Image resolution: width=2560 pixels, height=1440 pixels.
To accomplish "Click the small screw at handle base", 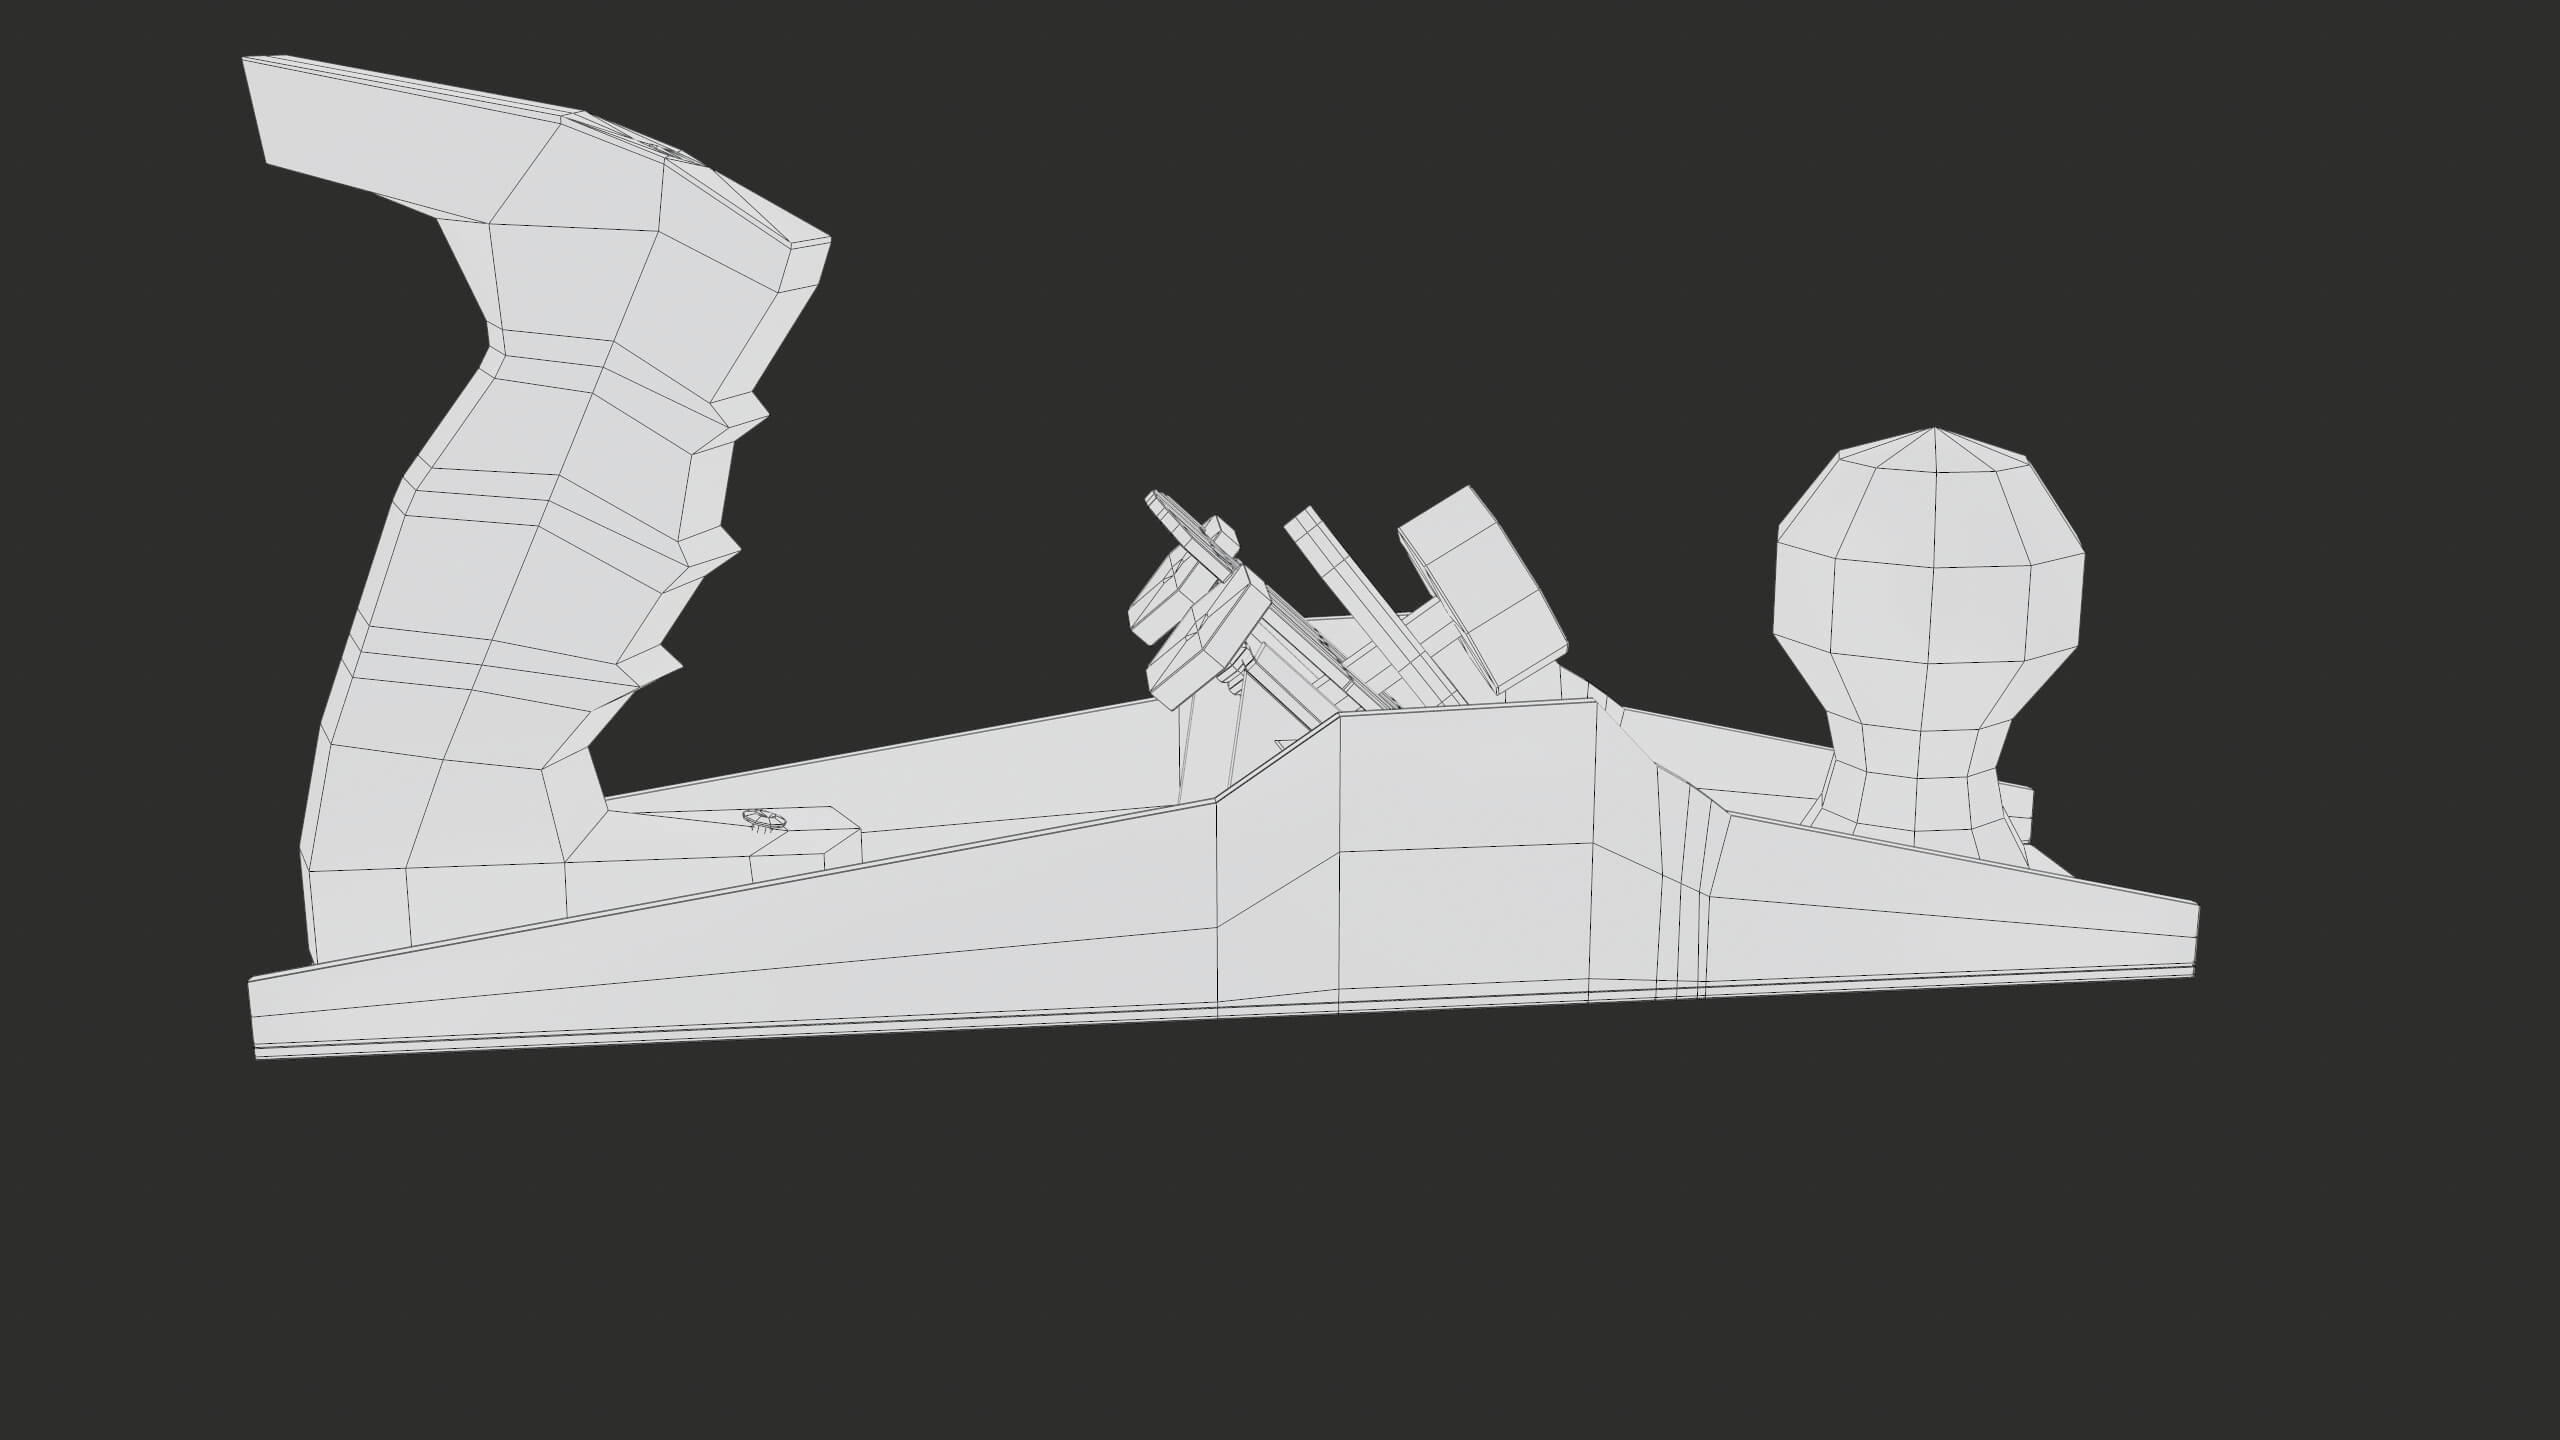I will (766, 819).
